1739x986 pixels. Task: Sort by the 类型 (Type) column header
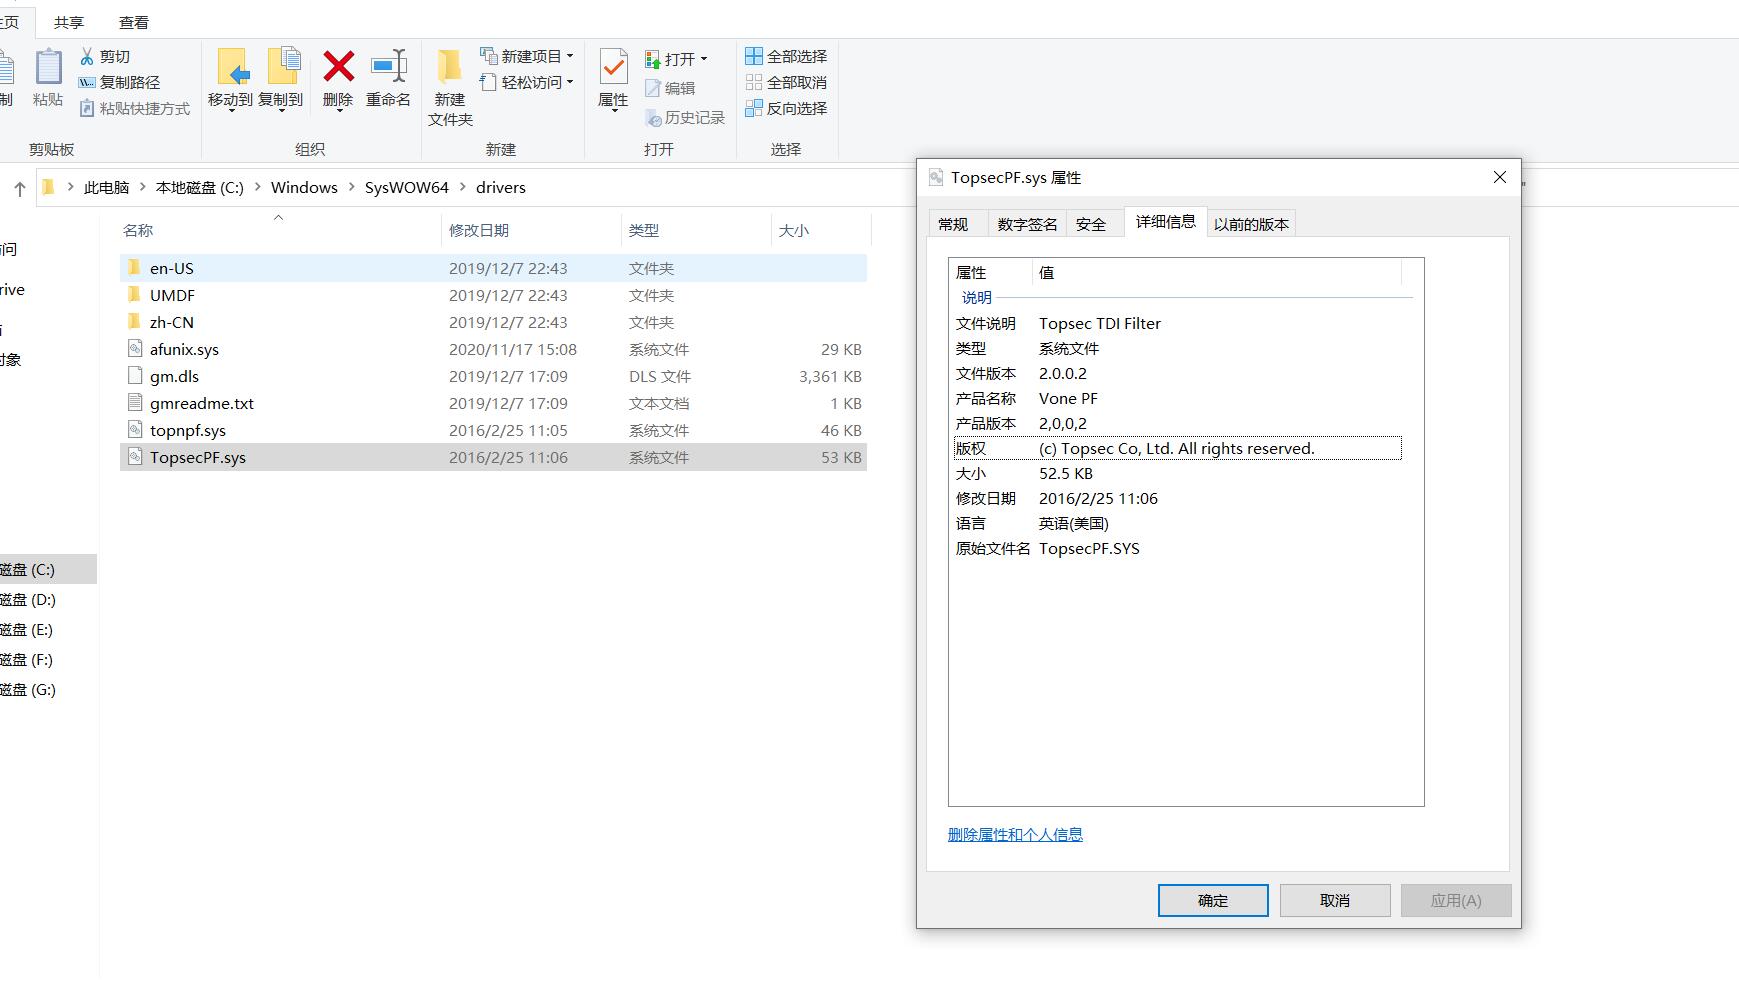pos(644,231)
